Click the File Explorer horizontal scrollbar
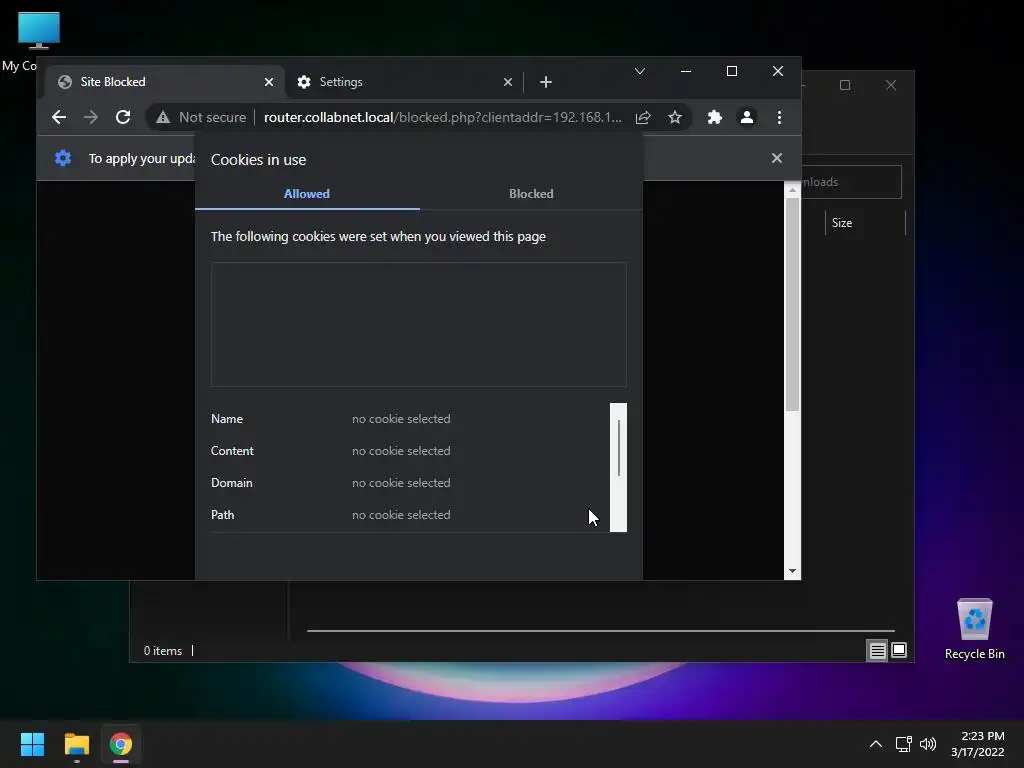This screenshot has width=1024, height=768. point(600,631)
